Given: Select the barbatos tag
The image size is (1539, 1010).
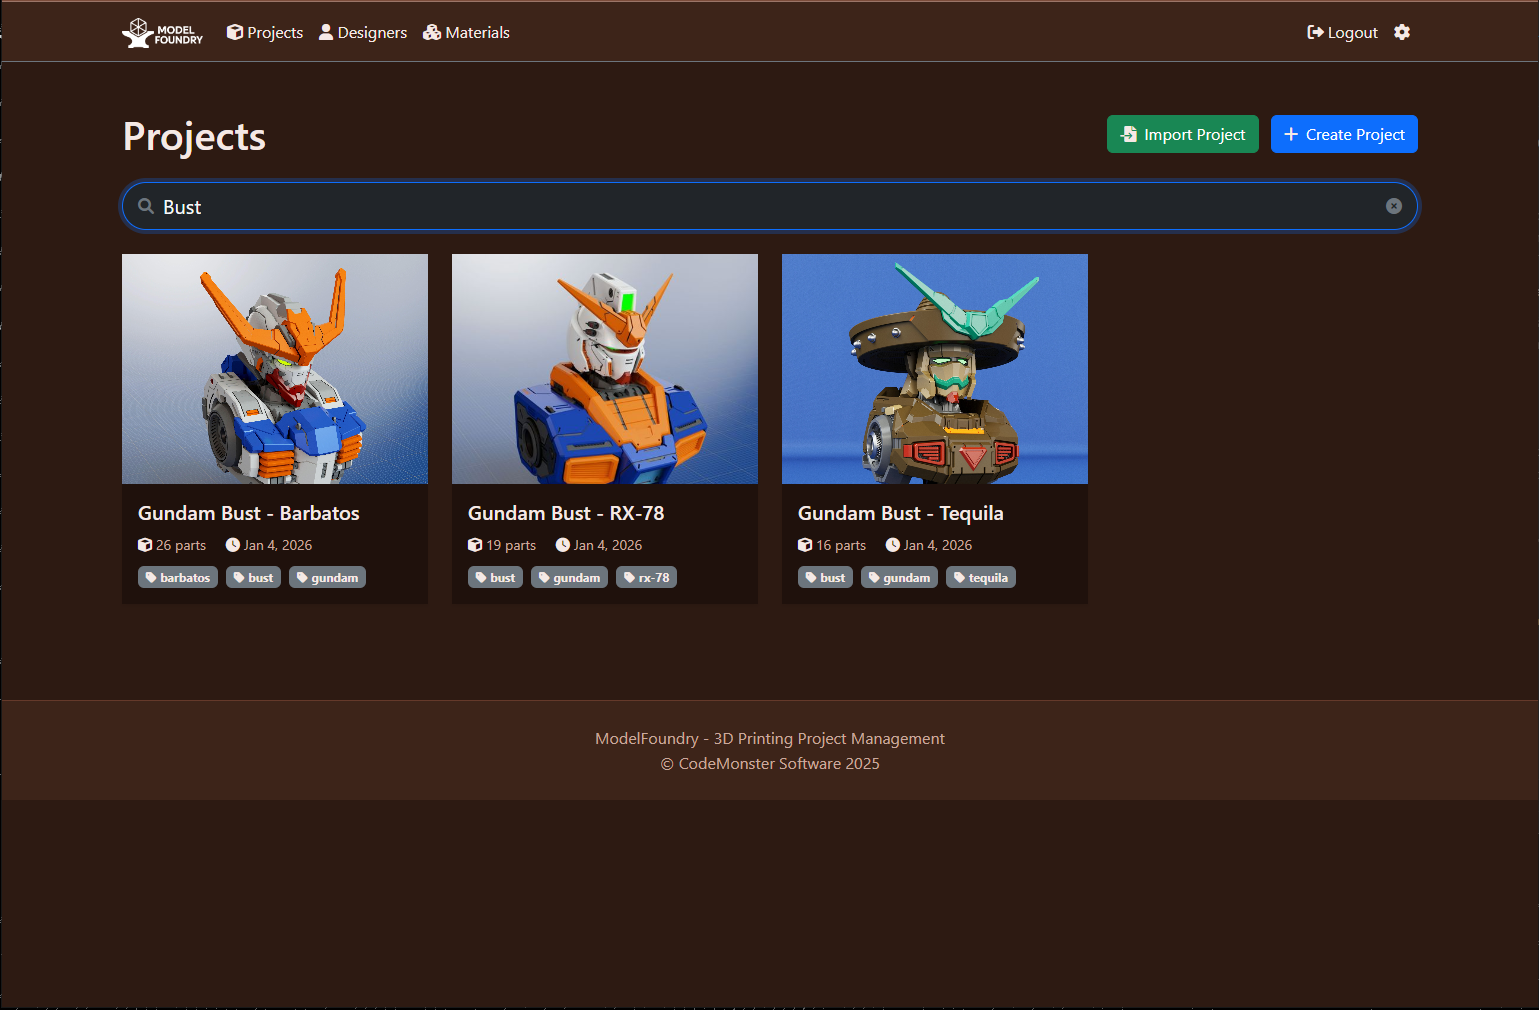Looking at the screenshot, I should pos(177,577).
